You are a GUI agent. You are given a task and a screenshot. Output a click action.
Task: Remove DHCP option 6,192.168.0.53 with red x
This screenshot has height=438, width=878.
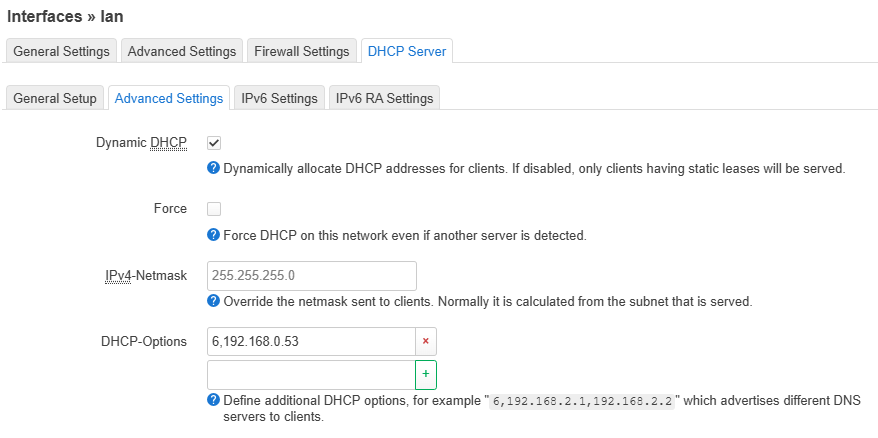pos(426,341)
